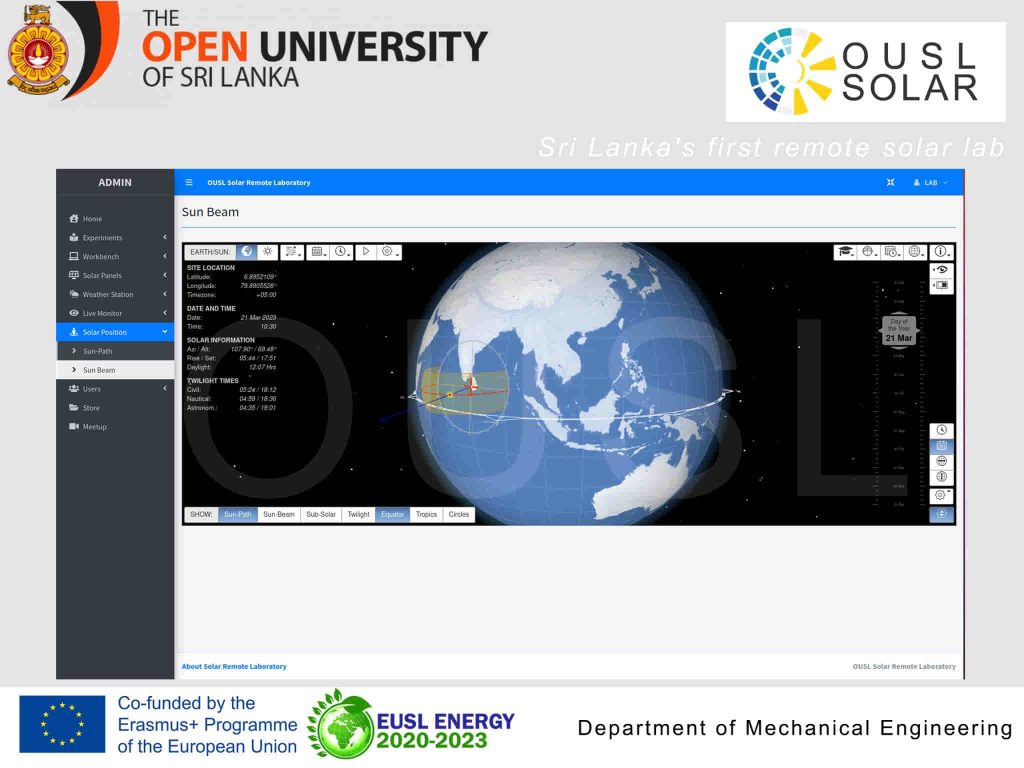Open the Sun-Path submenu item

115,351
